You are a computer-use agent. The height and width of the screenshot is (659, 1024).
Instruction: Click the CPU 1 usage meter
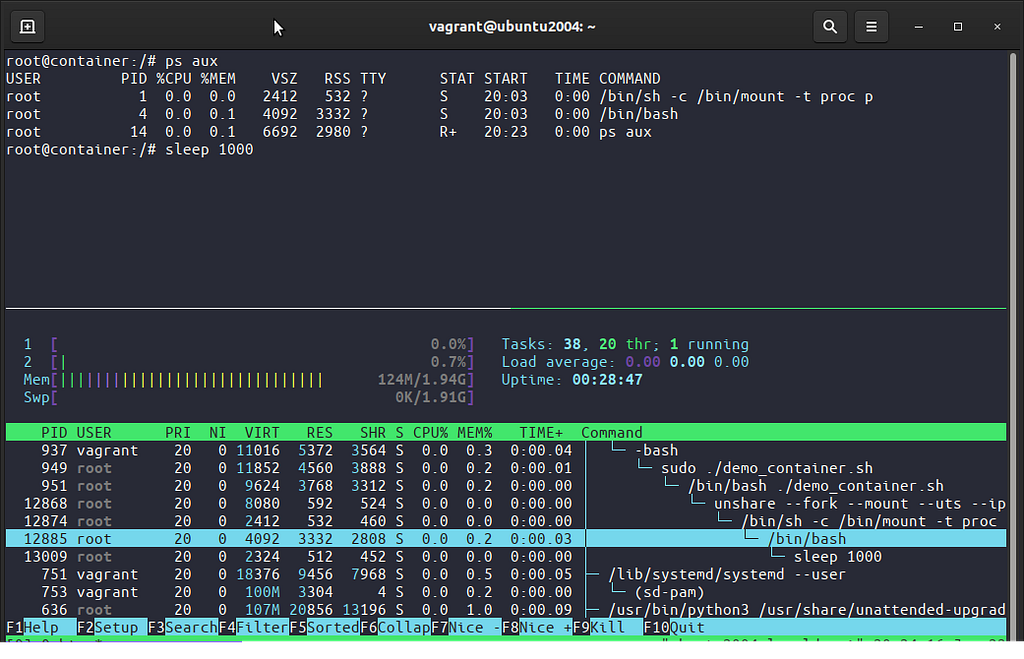pyautogui.click(x=248, y=344)
